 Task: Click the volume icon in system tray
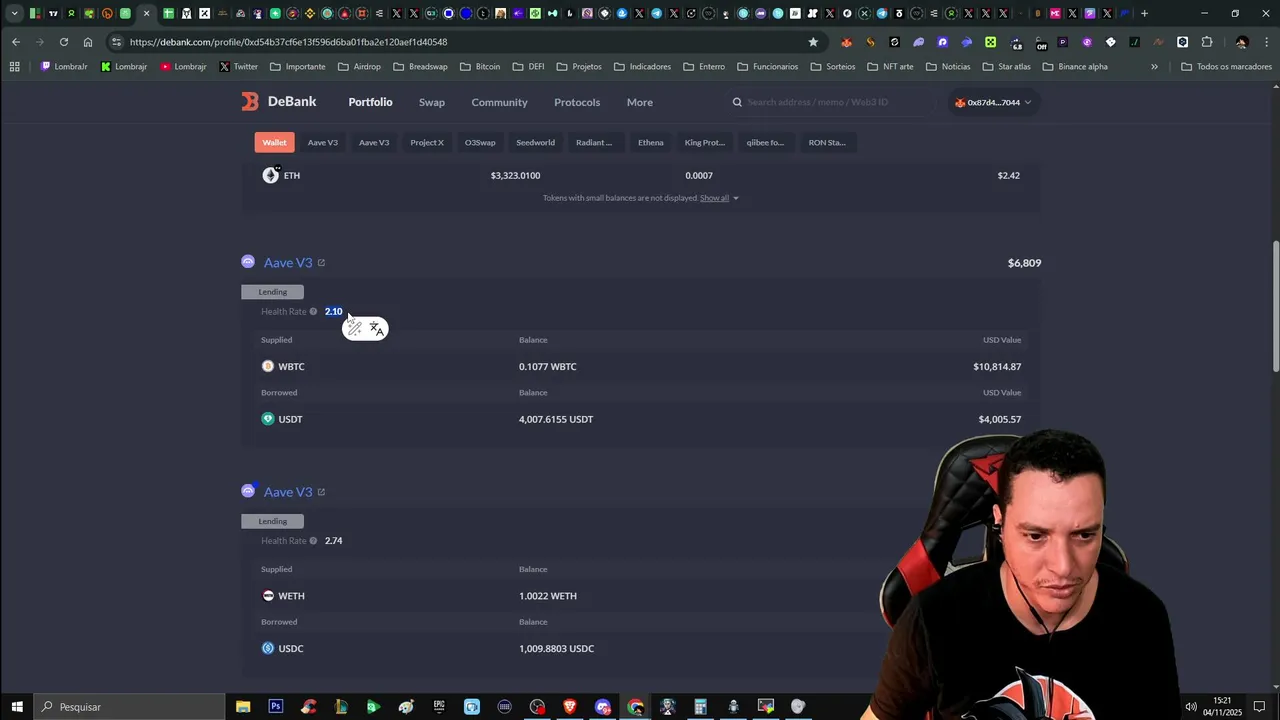pos(1190,707)
